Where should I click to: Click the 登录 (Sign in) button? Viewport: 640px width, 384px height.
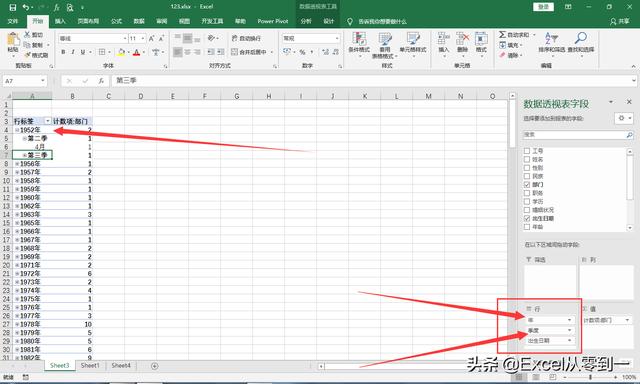click(543, 7)
